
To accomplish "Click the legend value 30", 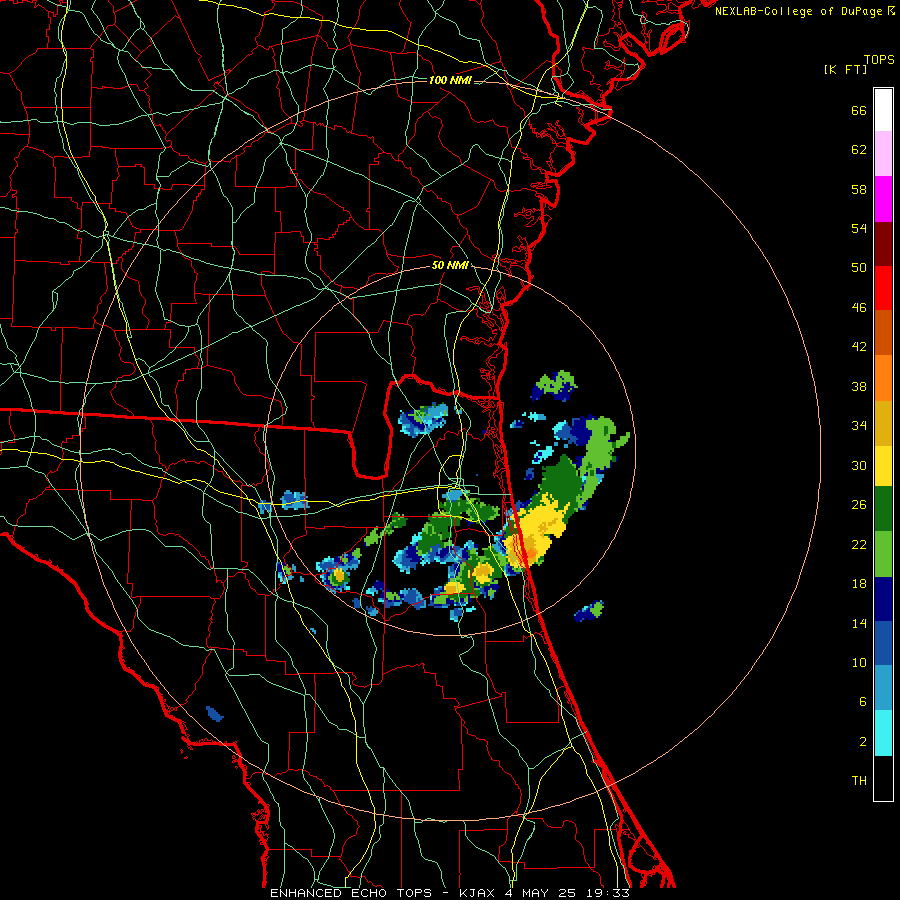I will pos(859,465).
